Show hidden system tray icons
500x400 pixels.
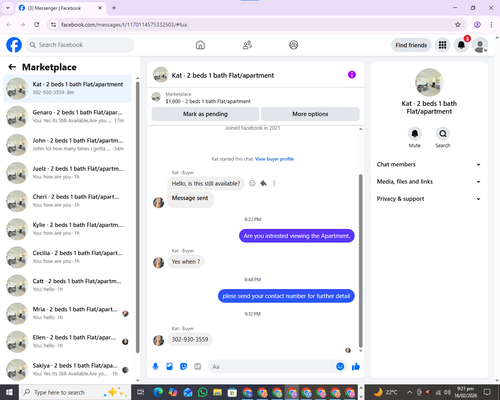click(x=410, y=392)
